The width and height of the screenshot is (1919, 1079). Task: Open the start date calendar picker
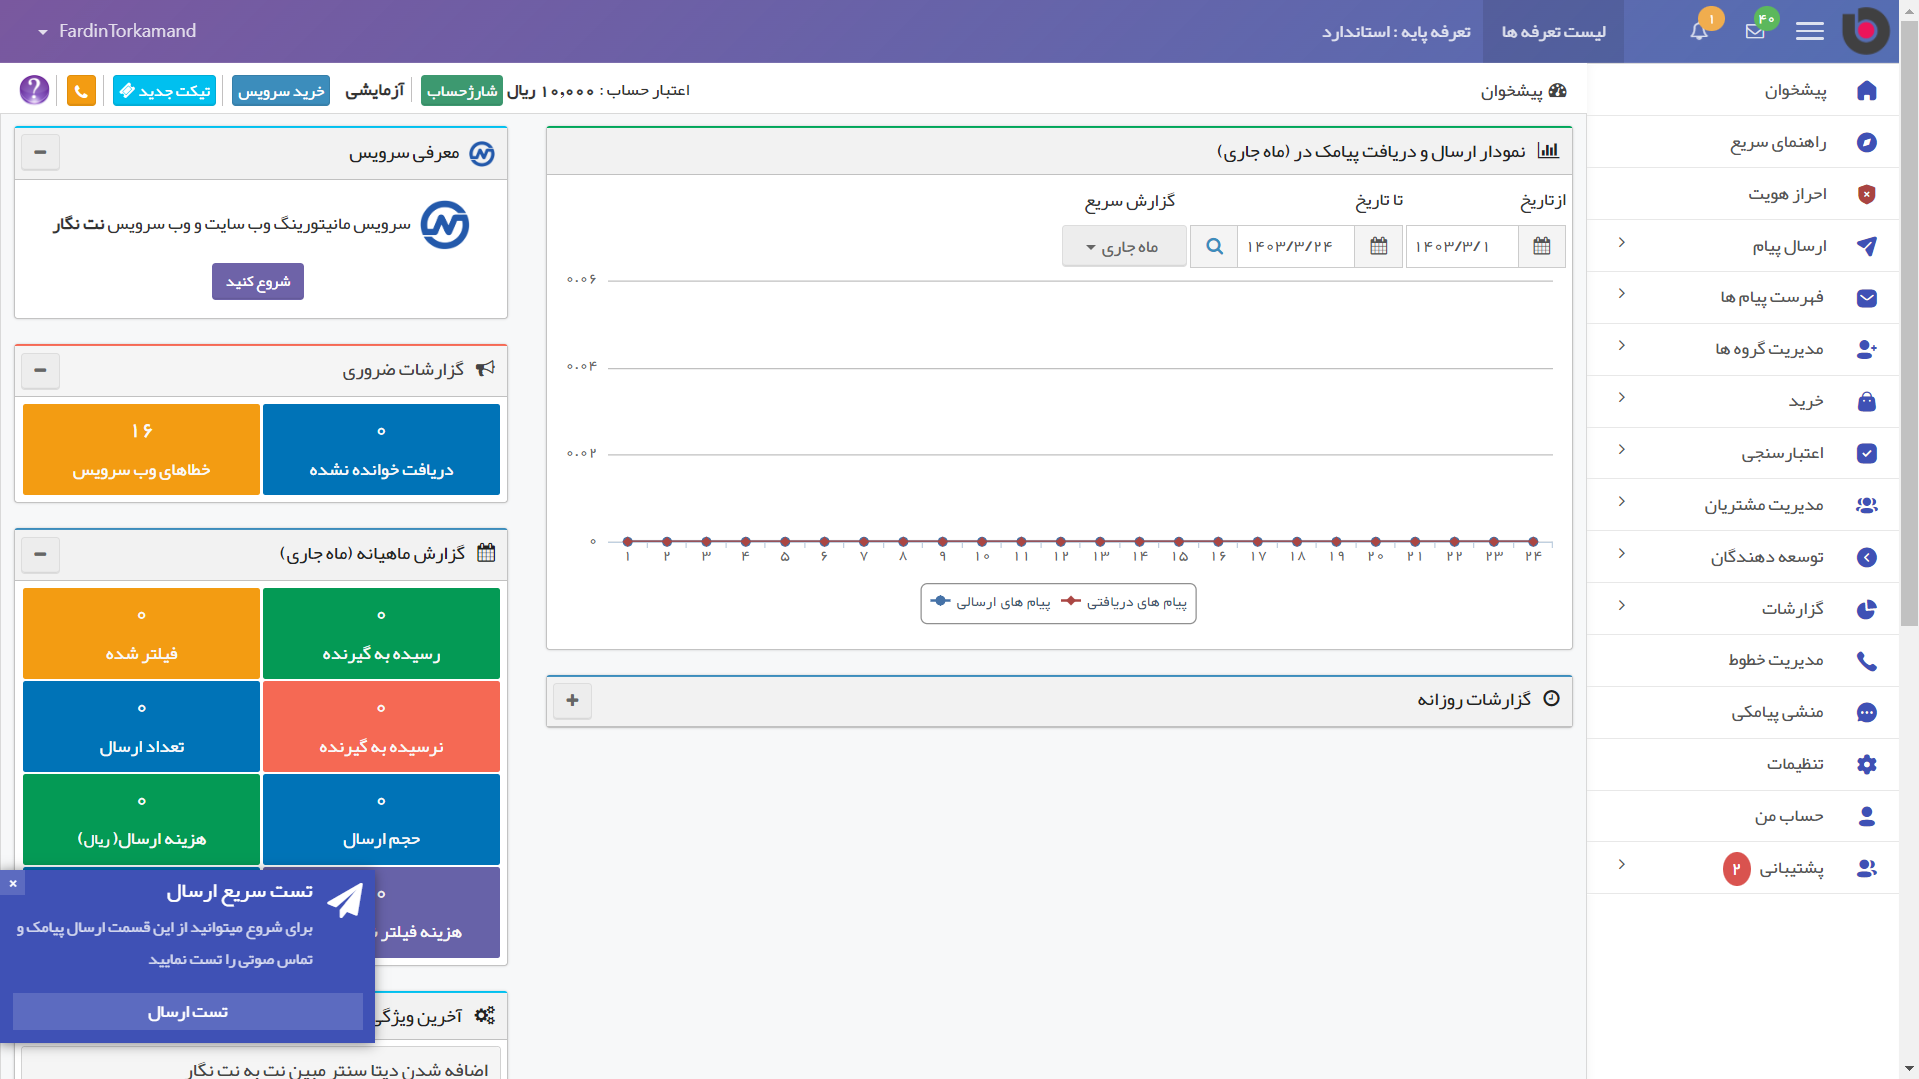coord(1541,247)
